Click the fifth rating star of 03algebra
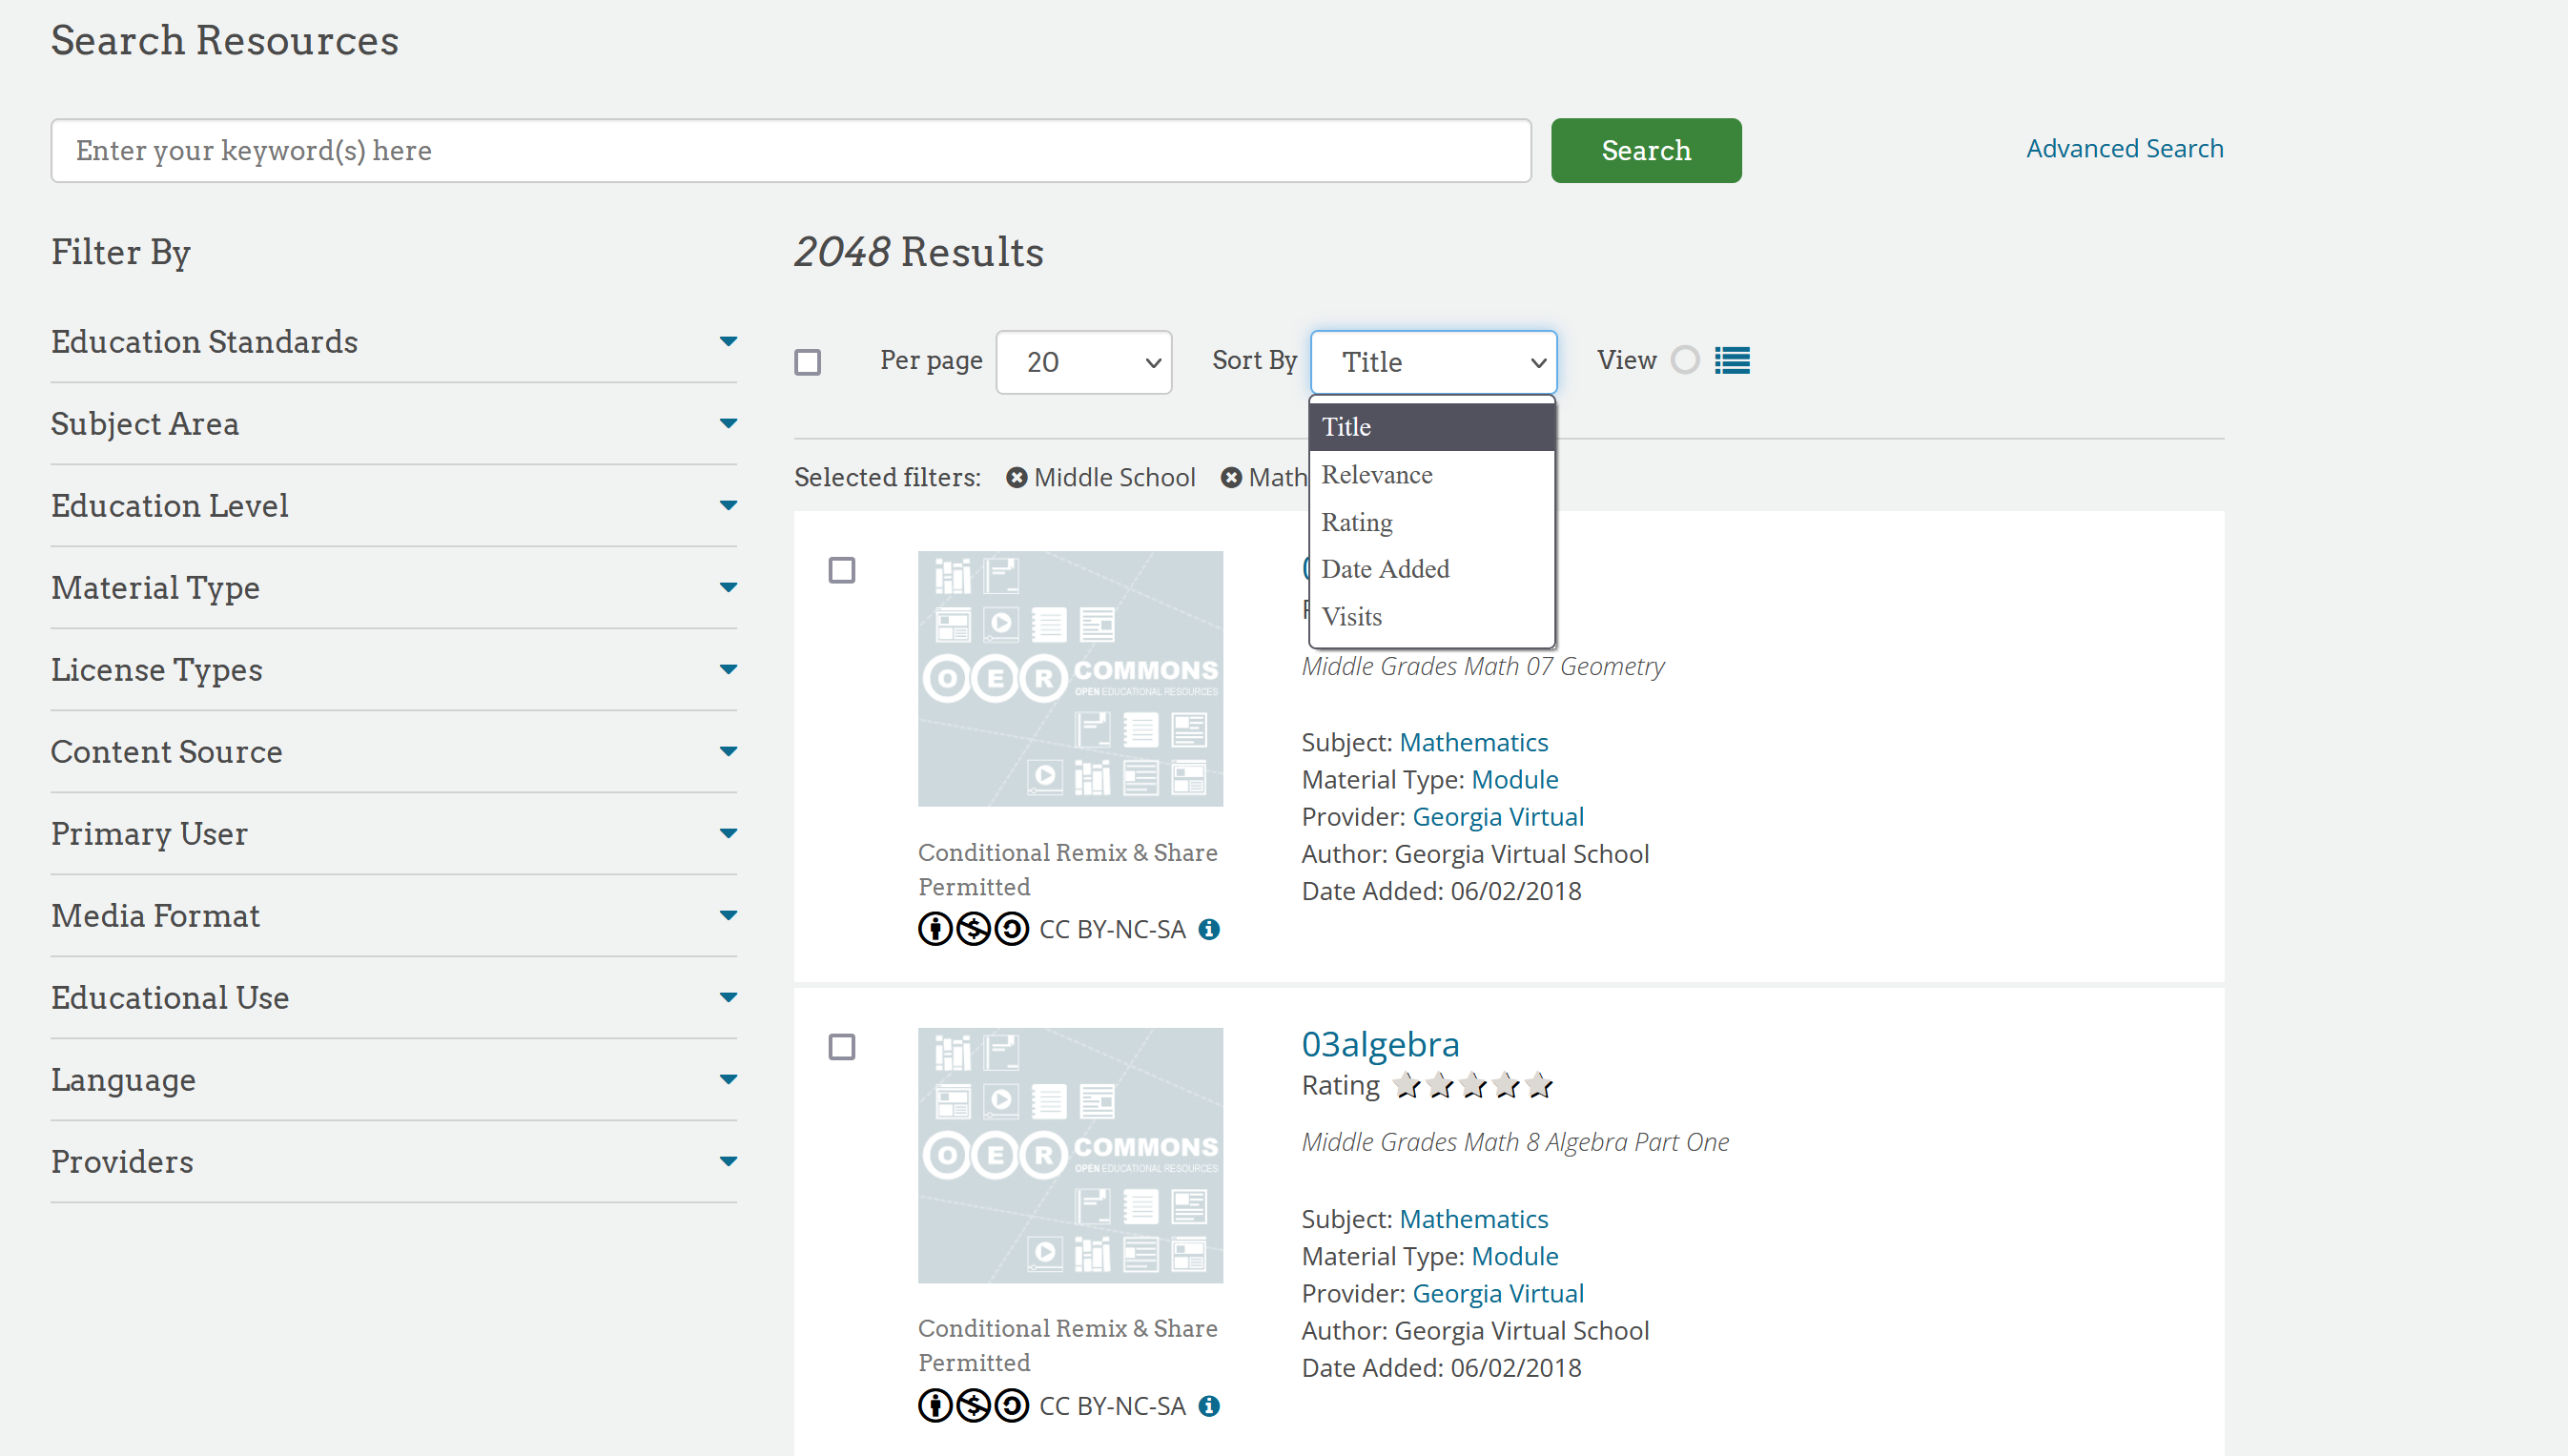Viewport: 2568px width, 1456px height. [1539, 1085]
